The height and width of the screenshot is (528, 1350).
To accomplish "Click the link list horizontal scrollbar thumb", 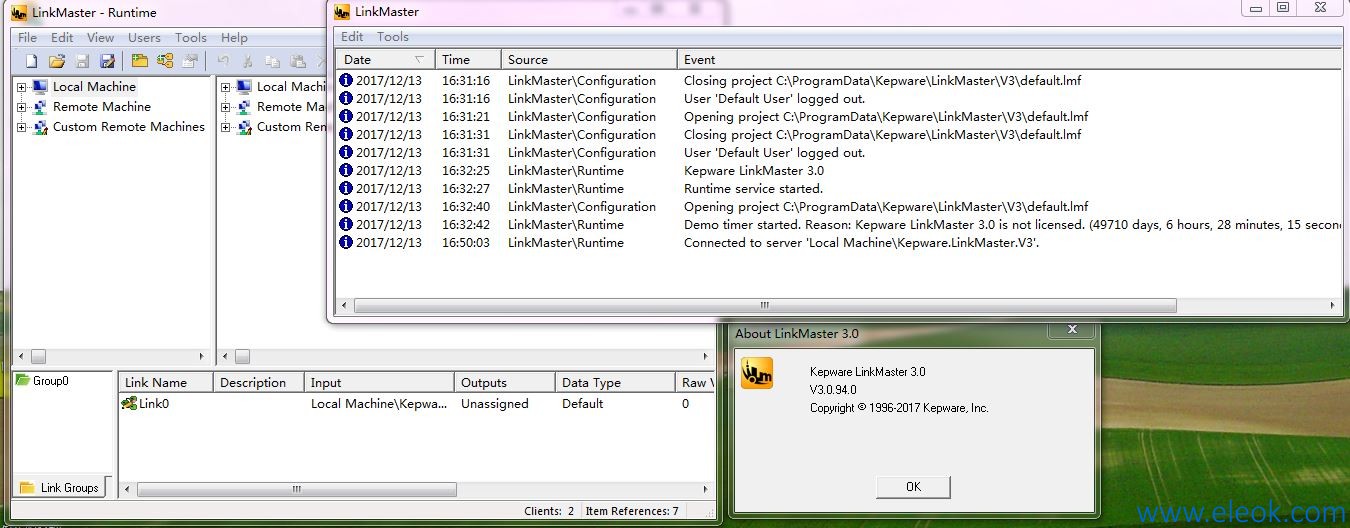I will point(297,490).
